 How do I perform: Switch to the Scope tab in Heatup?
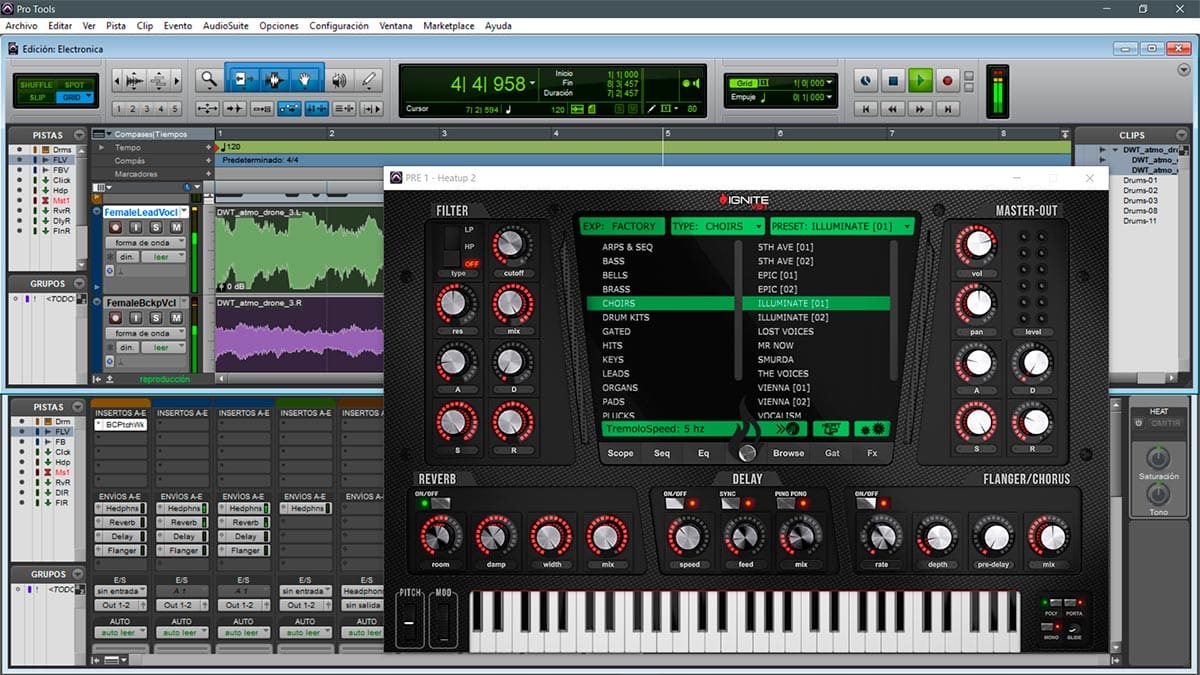(620, 453)
